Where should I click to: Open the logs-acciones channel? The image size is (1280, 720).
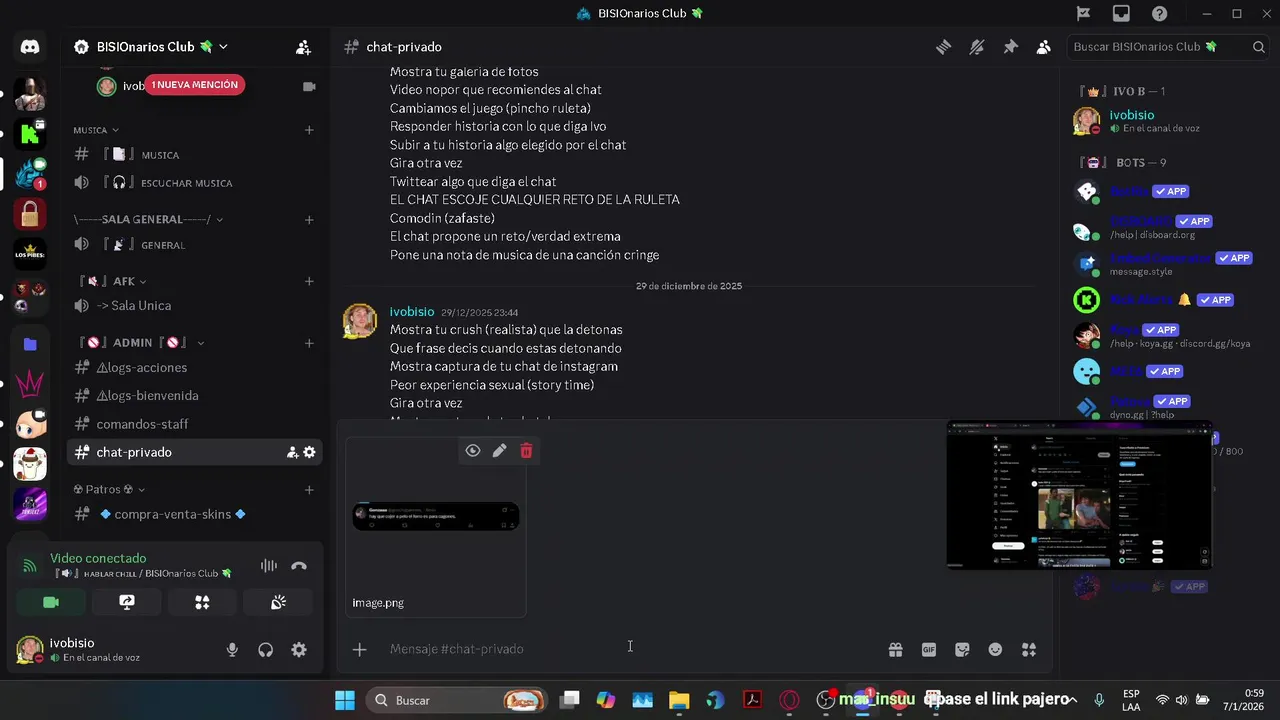point(194,367)
